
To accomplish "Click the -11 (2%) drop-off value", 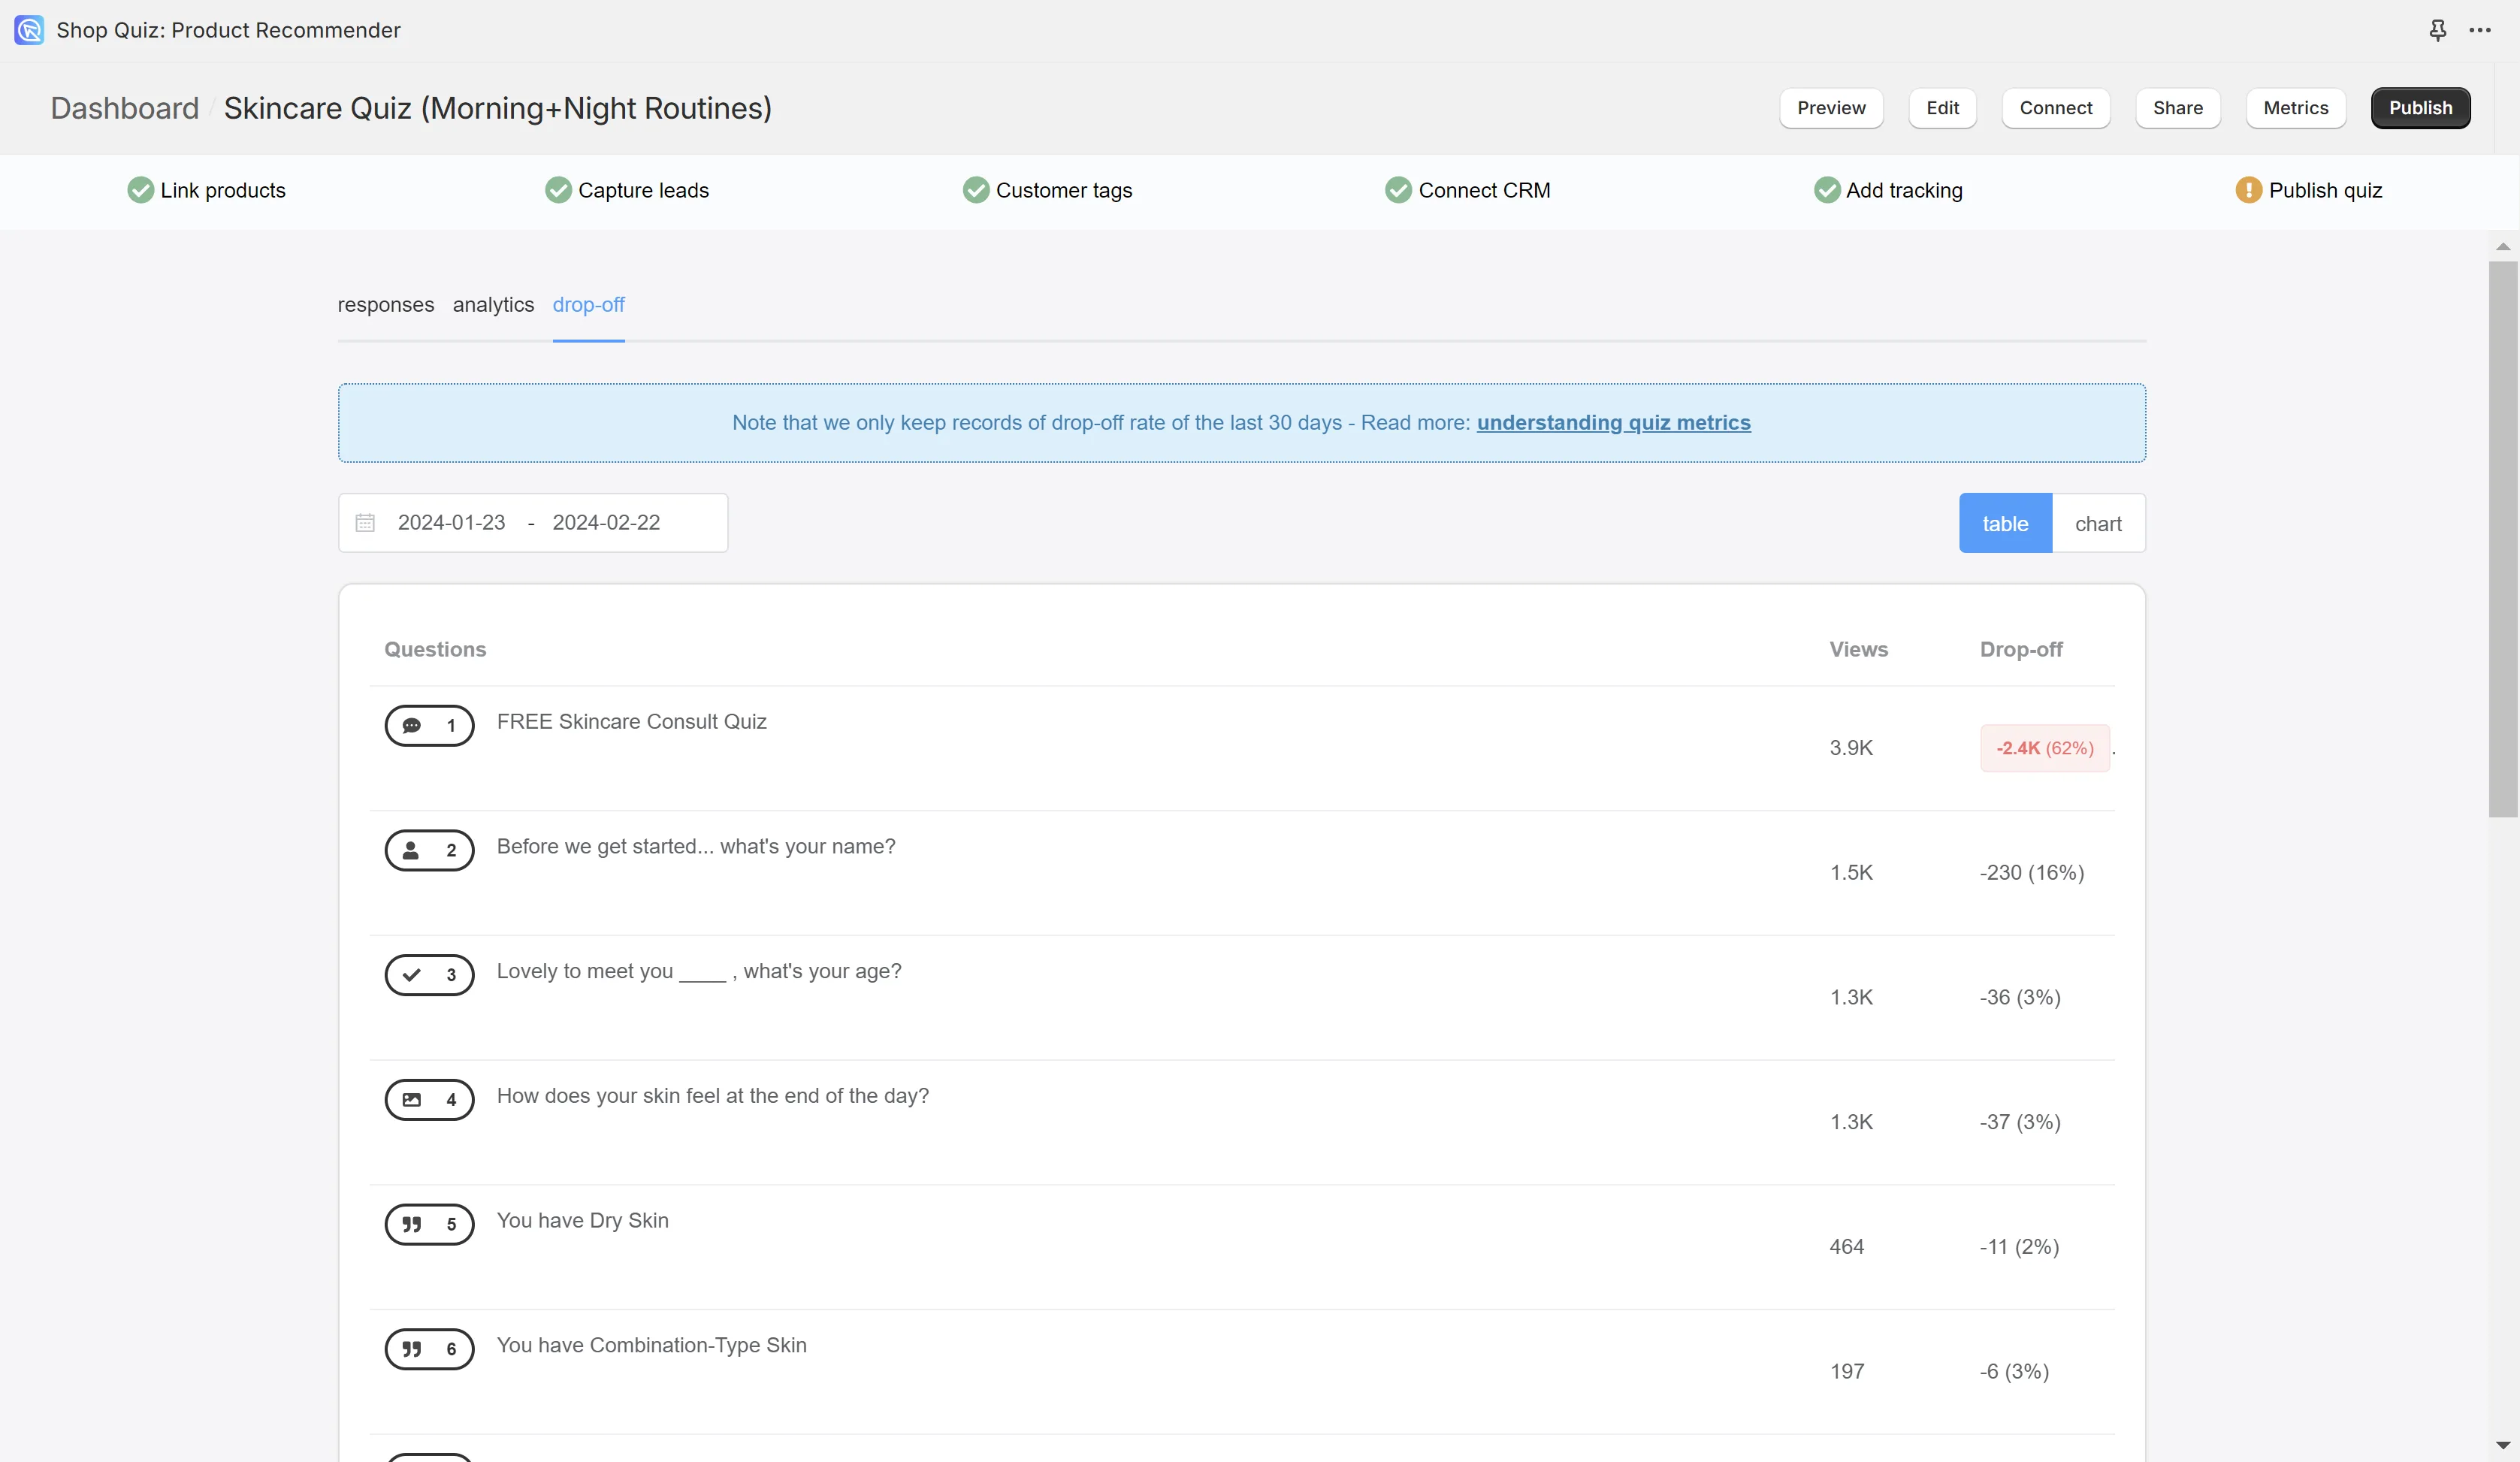I will pos(2019,1247).
